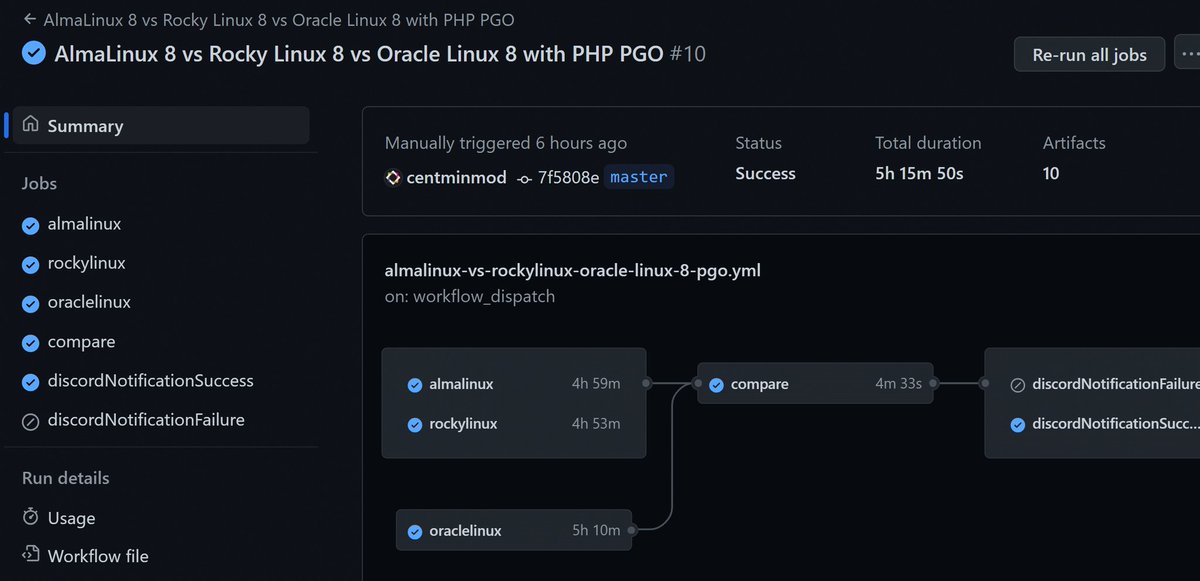
Task: Click the 'Manually triggered 6 hours ago' text
Action: 506,143
